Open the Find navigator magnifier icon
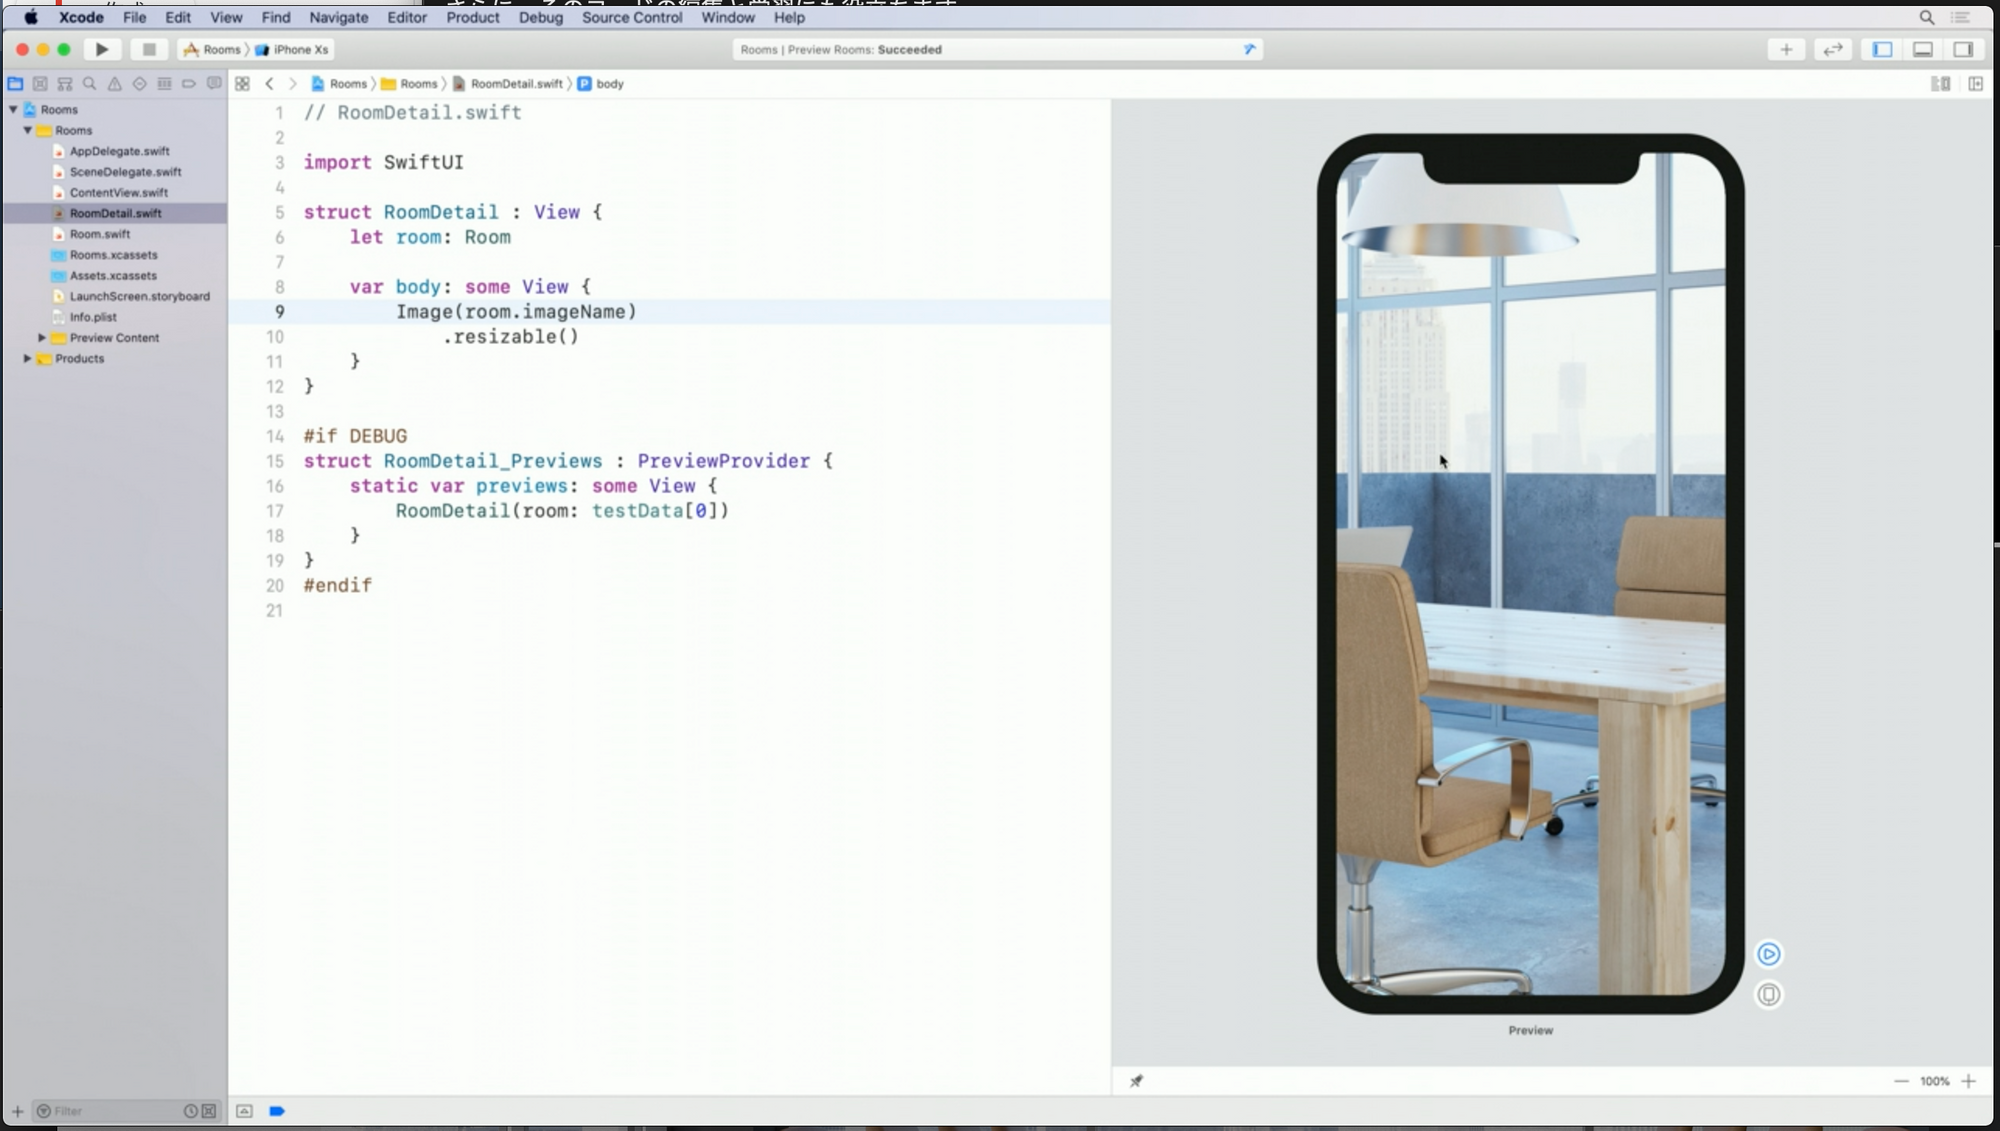 (x=90, y=84)
